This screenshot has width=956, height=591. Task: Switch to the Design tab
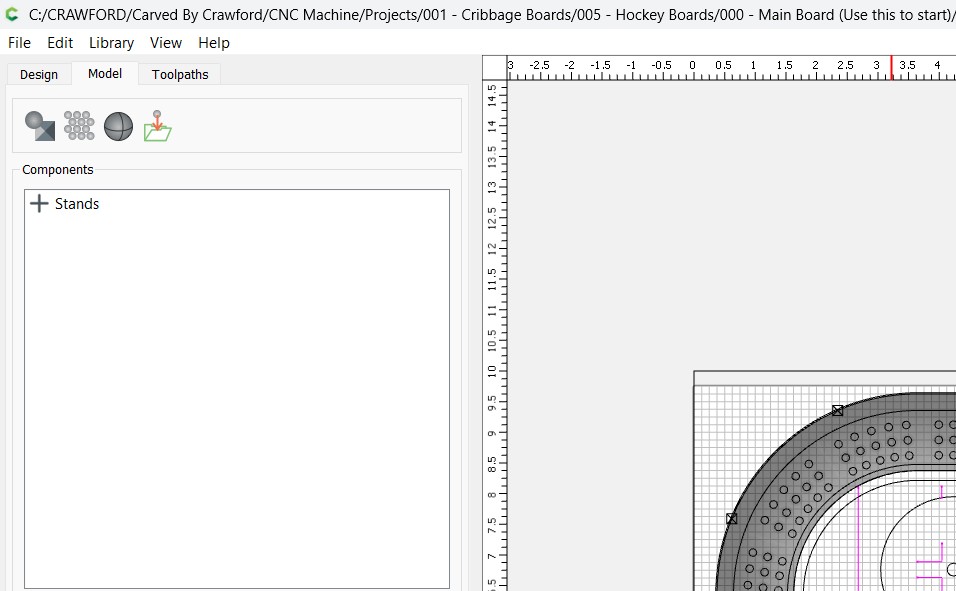39,75
